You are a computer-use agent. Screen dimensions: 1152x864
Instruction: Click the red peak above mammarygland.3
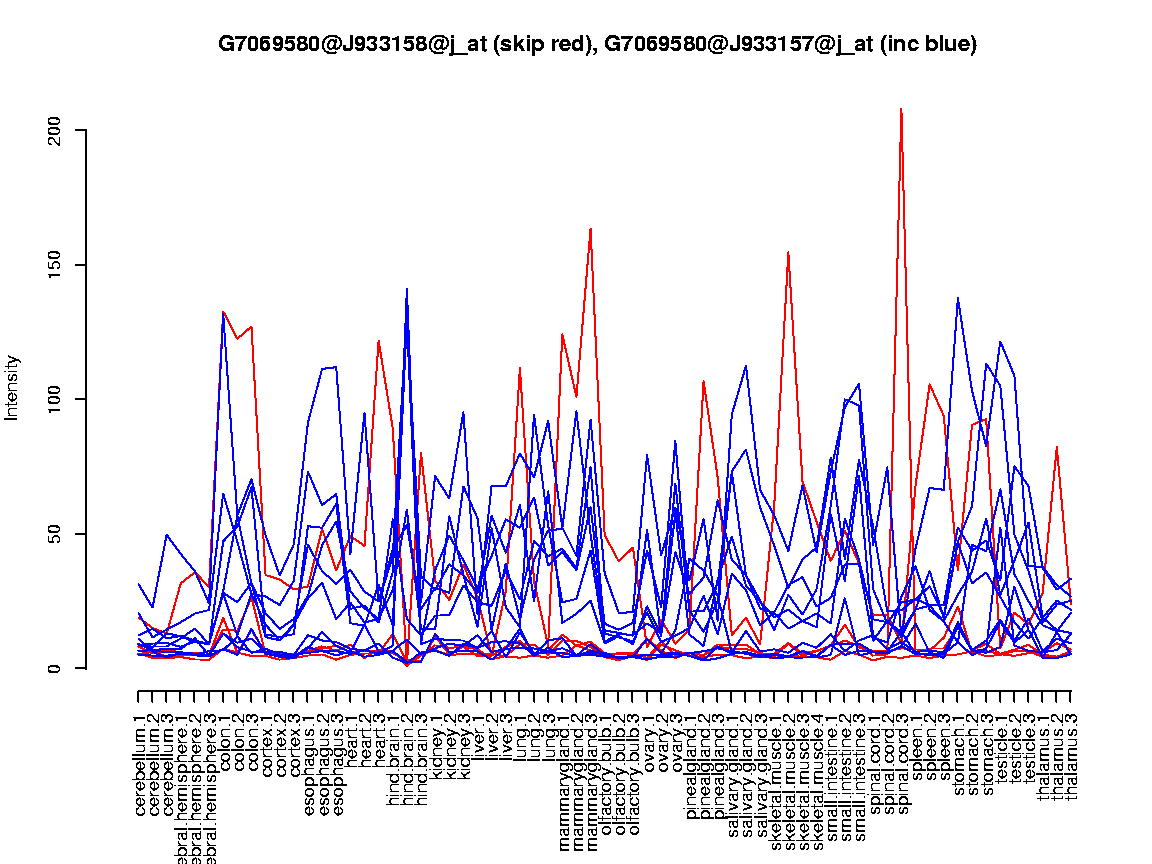point(591,229)
